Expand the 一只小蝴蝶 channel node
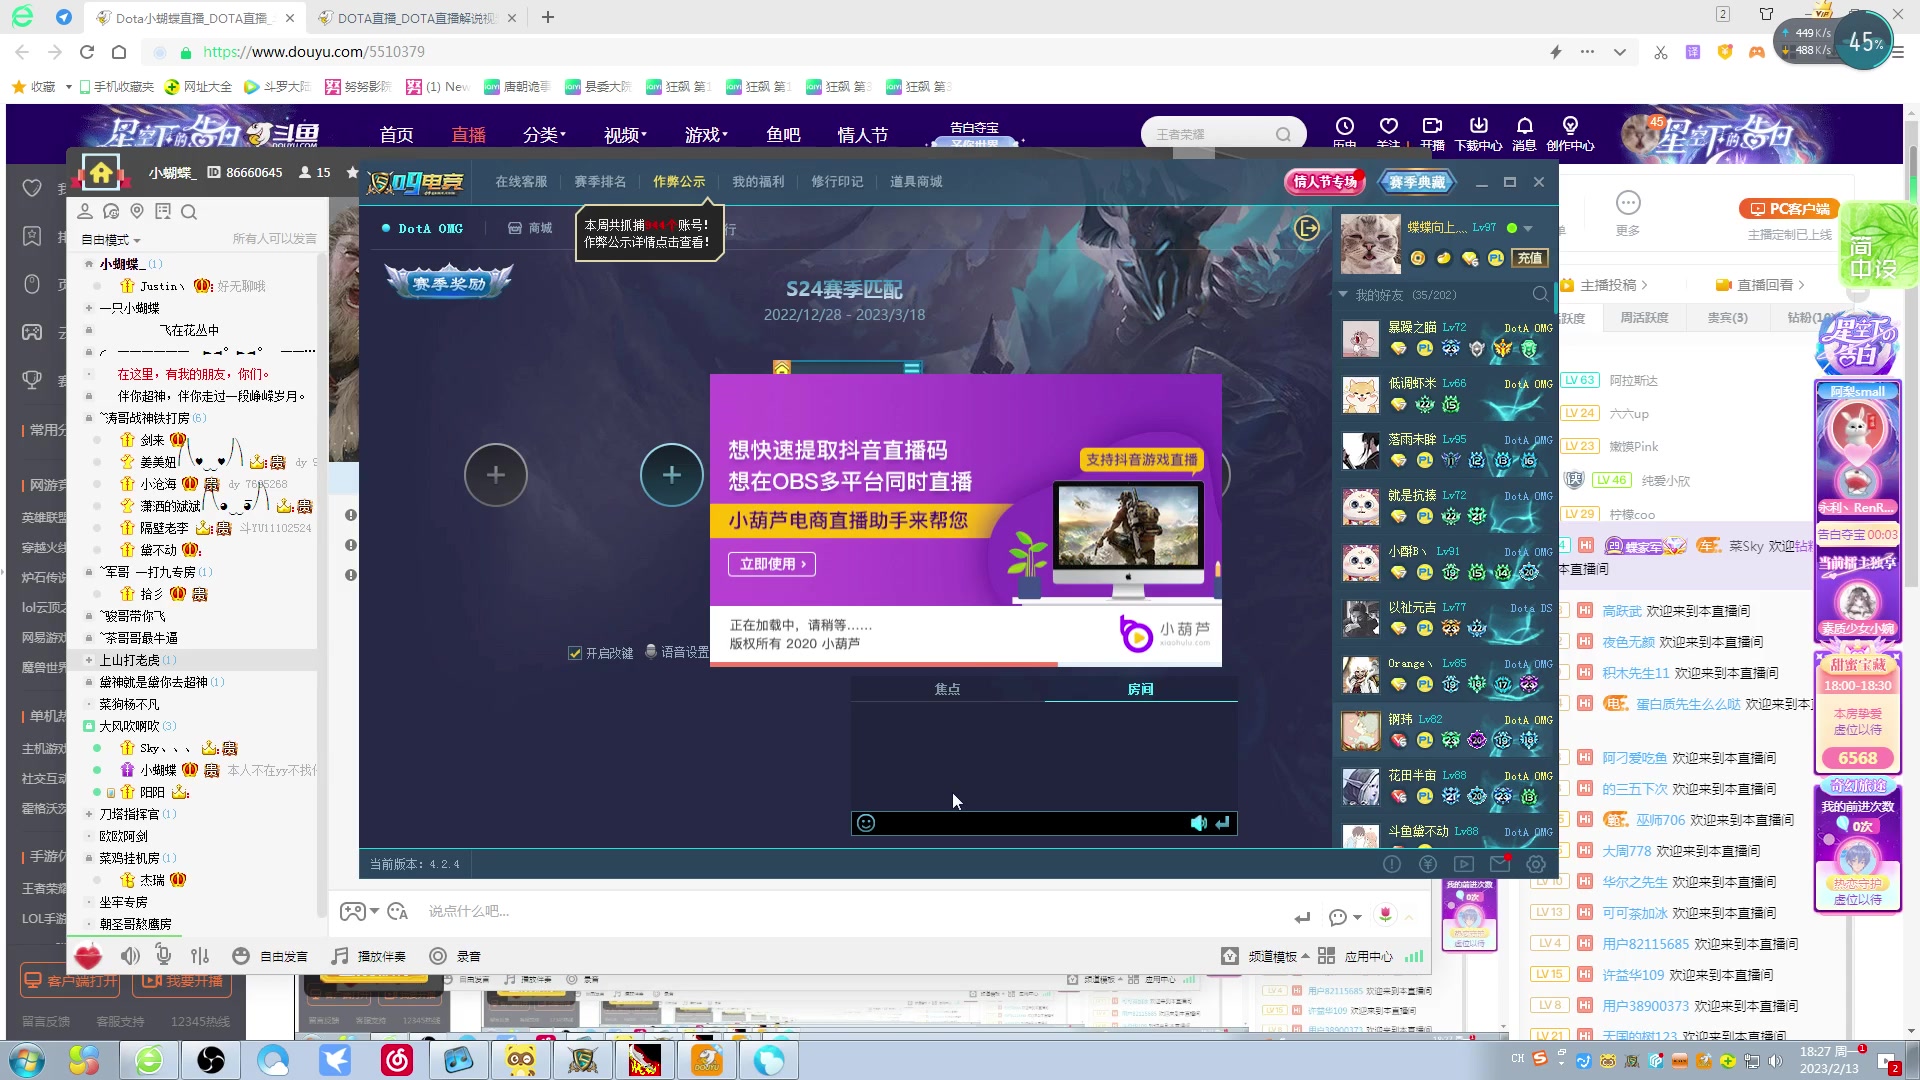Image resolution: width=1920 pixels, height=1080 pixels. coord(89,308)
